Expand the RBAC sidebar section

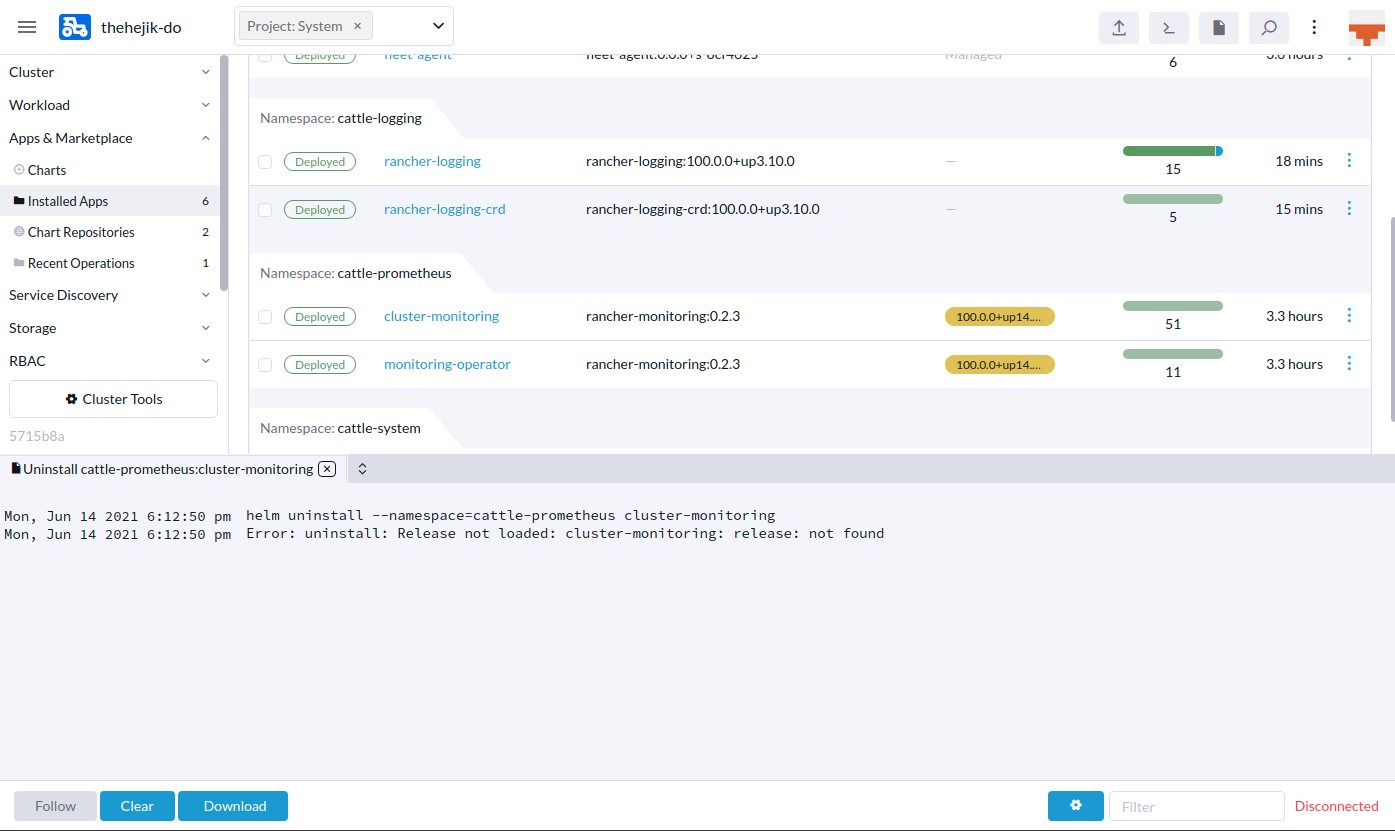110,361
